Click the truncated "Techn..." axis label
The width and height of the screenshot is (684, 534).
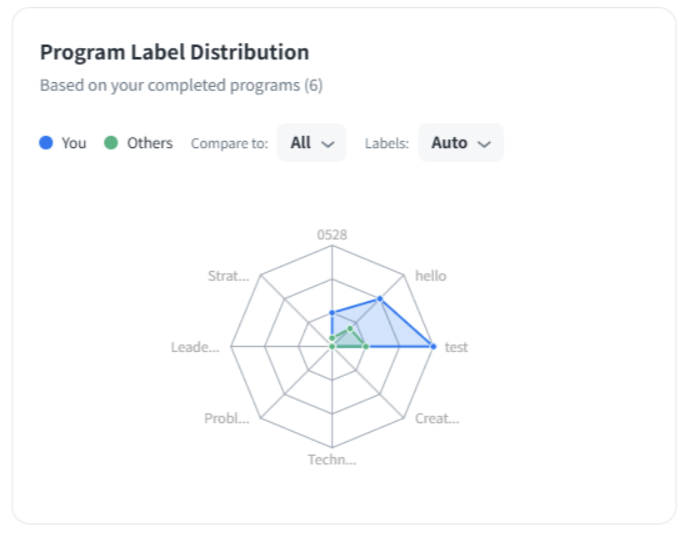pos(332,460)
